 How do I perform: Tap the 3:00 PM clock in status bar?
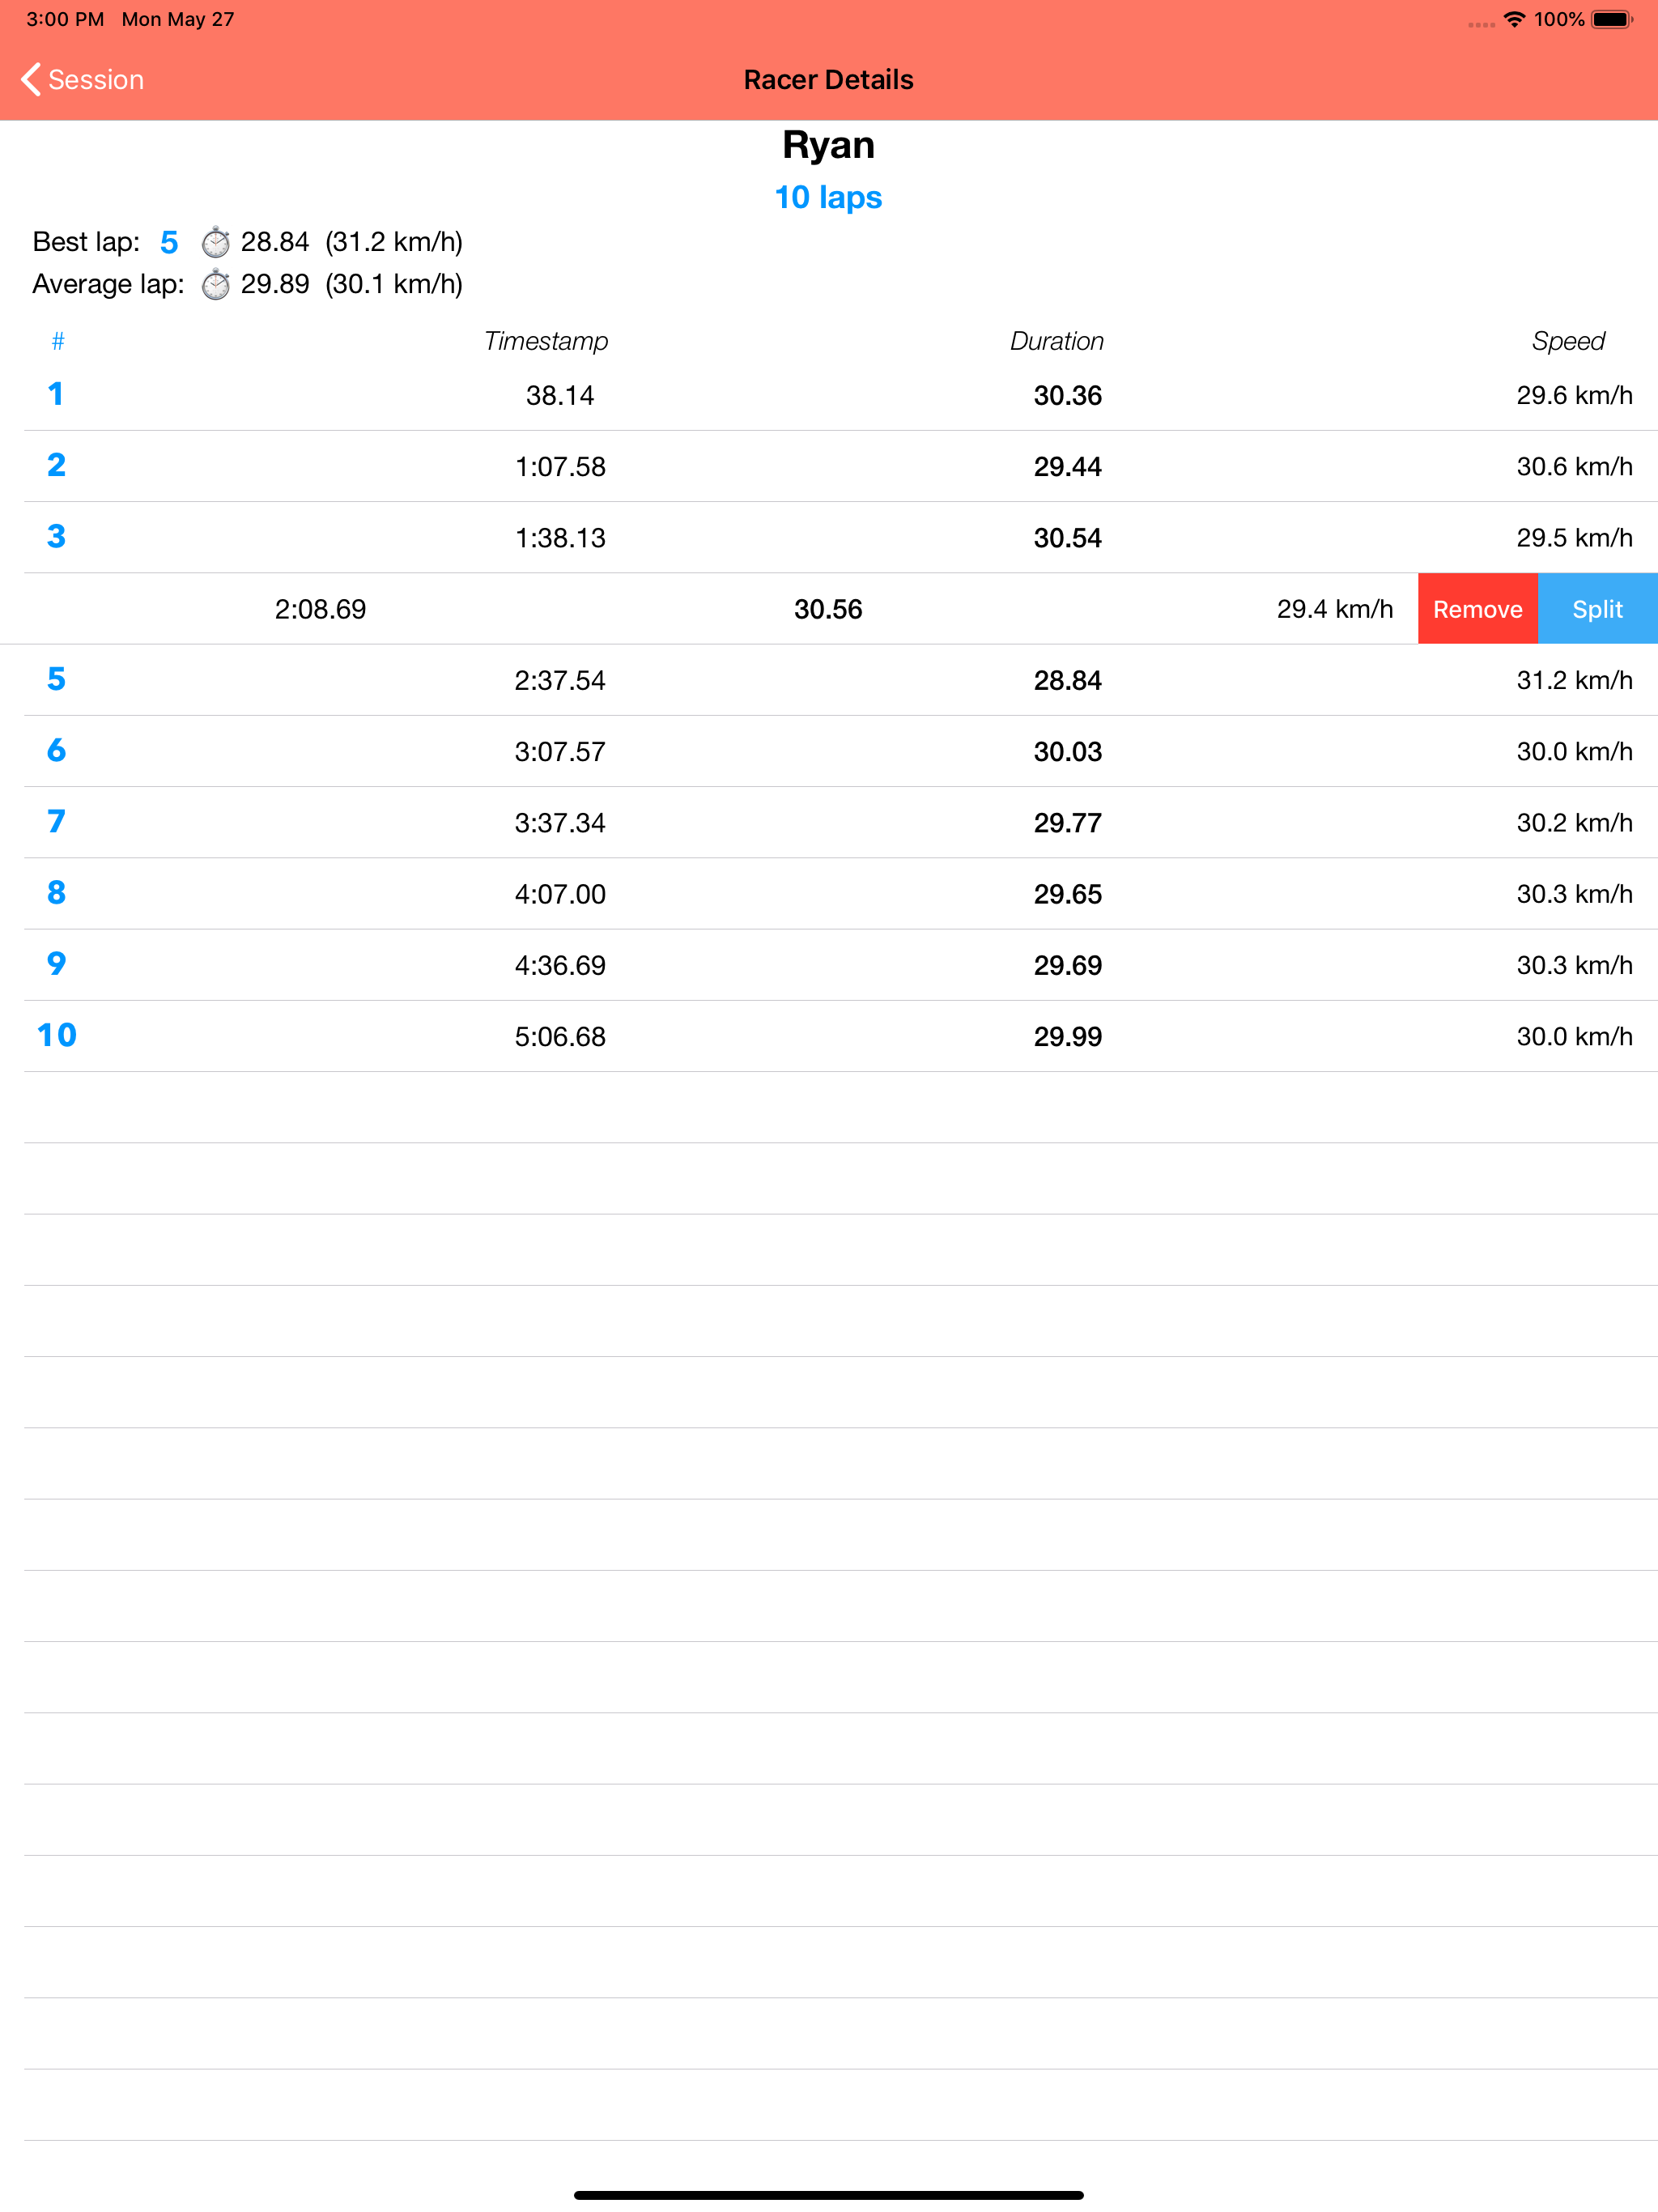(x=65, y=19)
